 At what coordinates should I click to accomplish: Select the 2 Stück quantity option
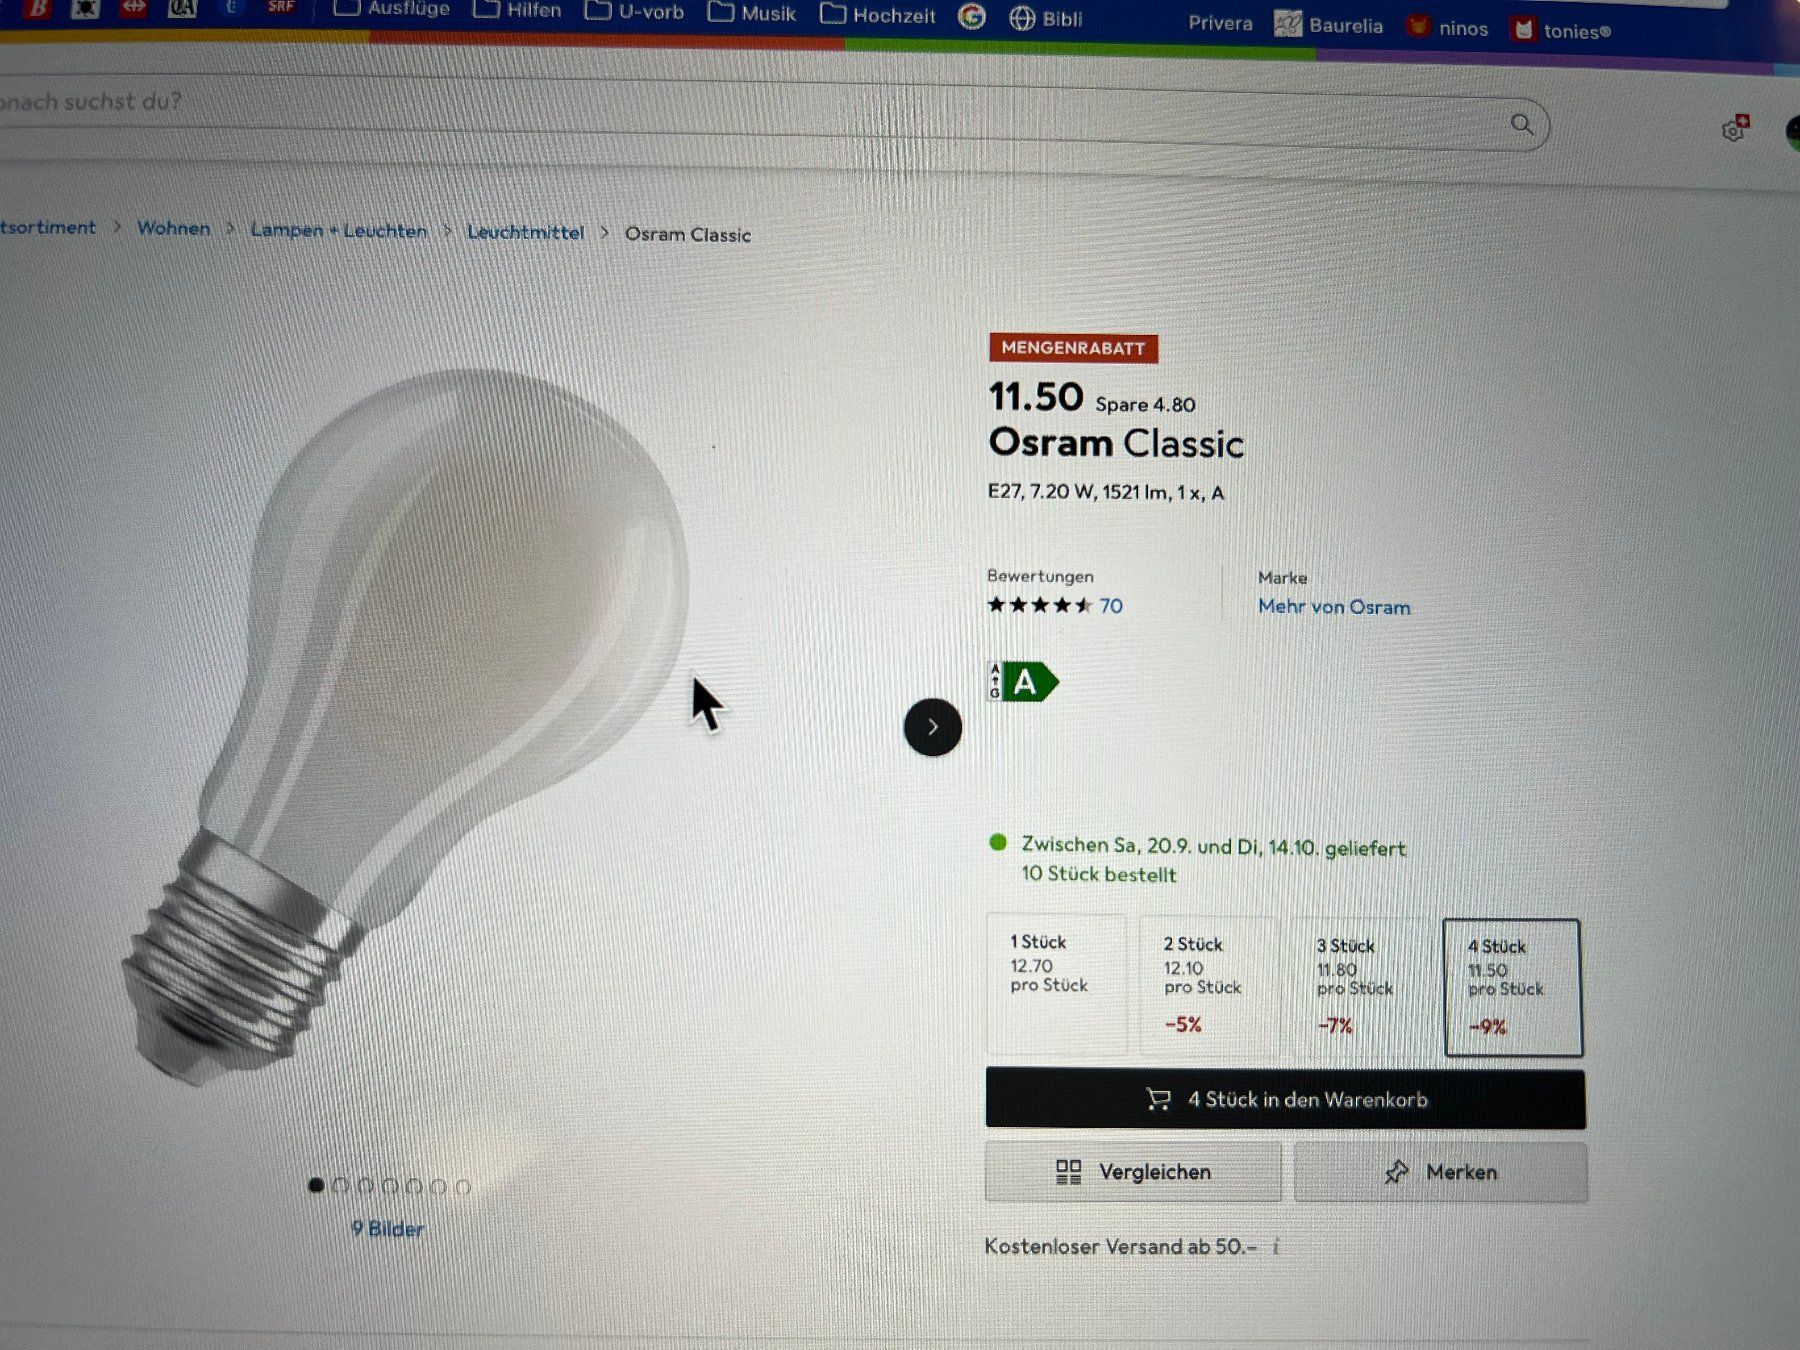[1209, 986]
